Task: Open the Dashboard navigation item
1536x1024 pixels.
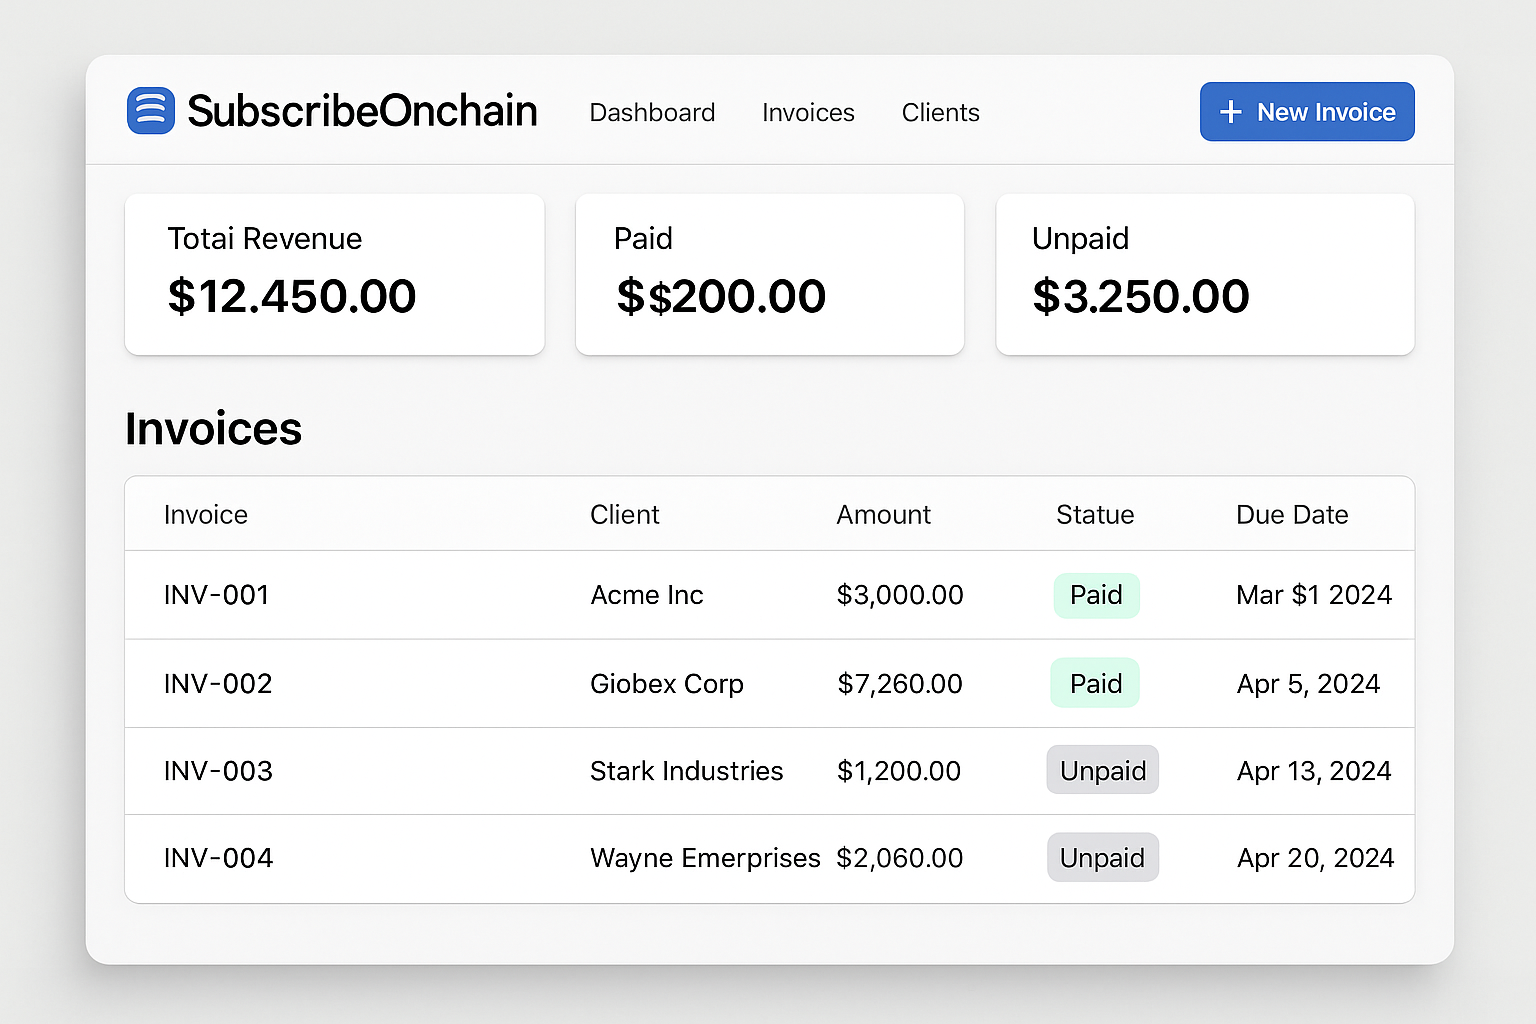Action: (652, 112)
